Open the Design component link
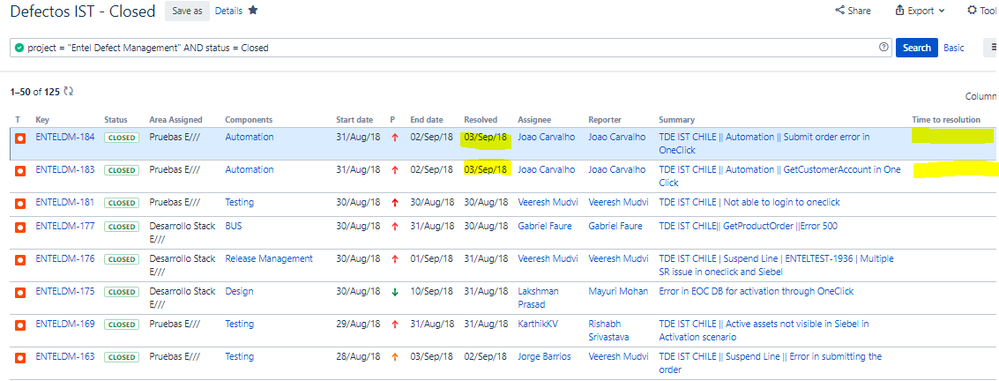Viewport: 999px width, 381px height. click(239, 291)
